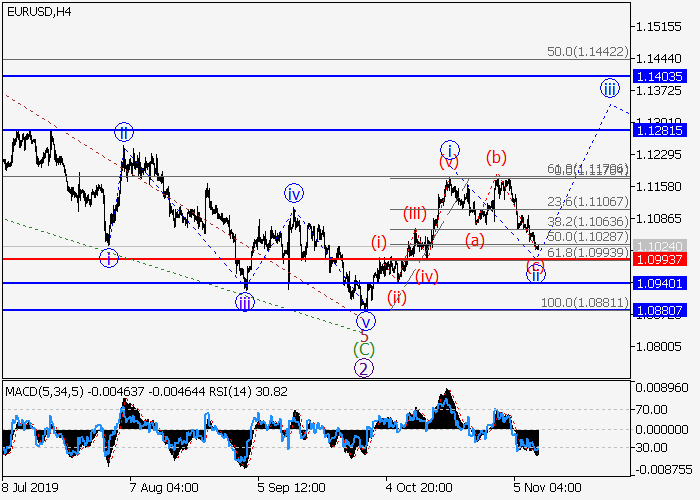Screen dimensions: 700x500
Task: Click the MACD(5,34,5) indicator label
Action: pyautogui.click(x=36, y=387)
